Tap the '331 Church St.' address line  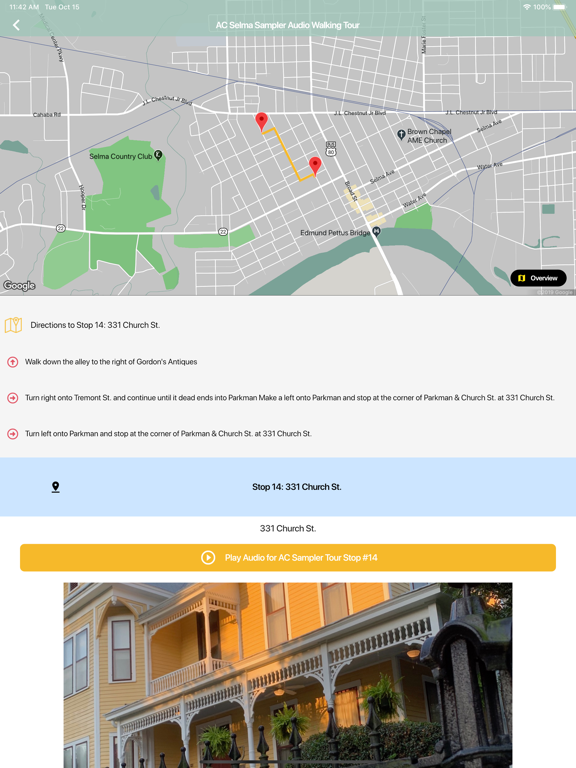(288, 528)
